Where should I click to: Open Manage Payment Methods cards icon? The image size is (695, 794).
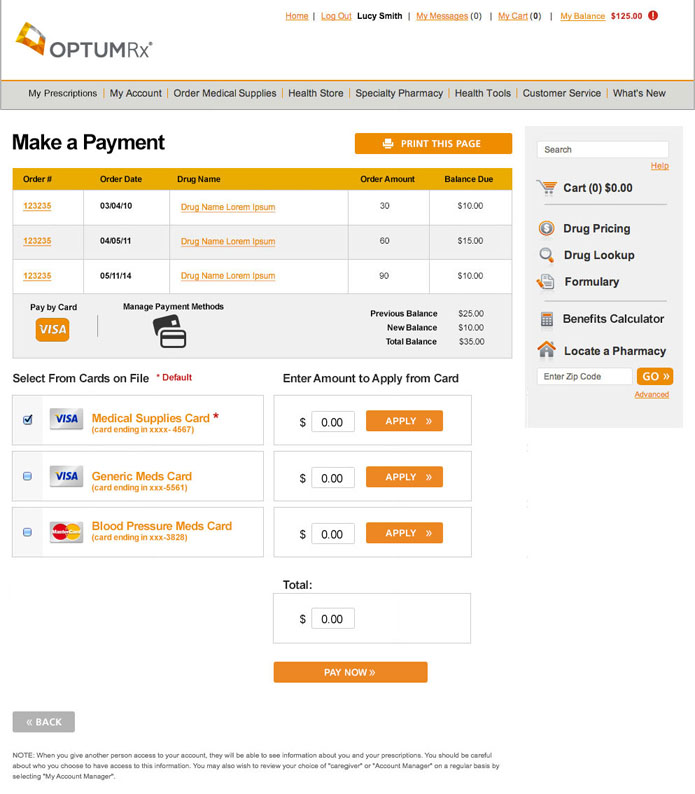point(170,332)
